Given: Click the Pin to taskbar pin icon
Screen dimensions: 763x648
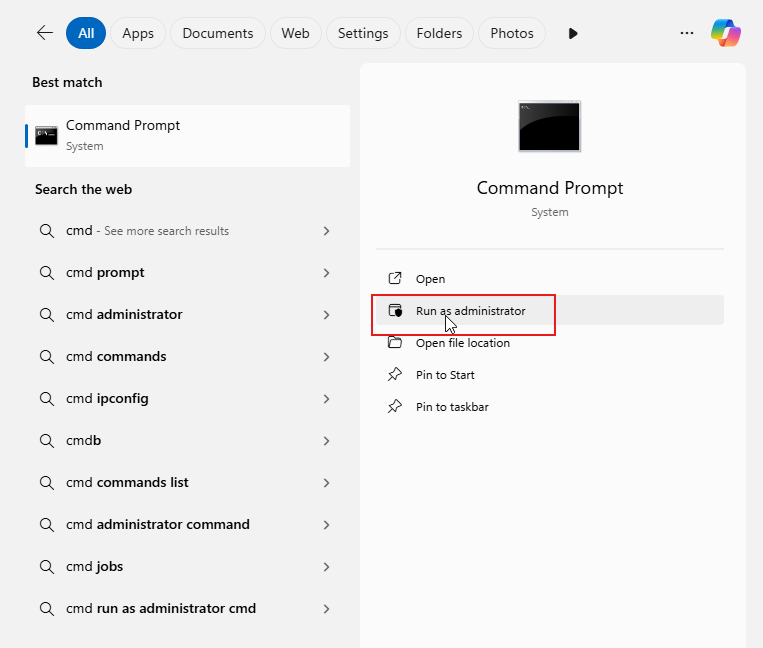Looking at the screenshot, I should coord(395,407).
